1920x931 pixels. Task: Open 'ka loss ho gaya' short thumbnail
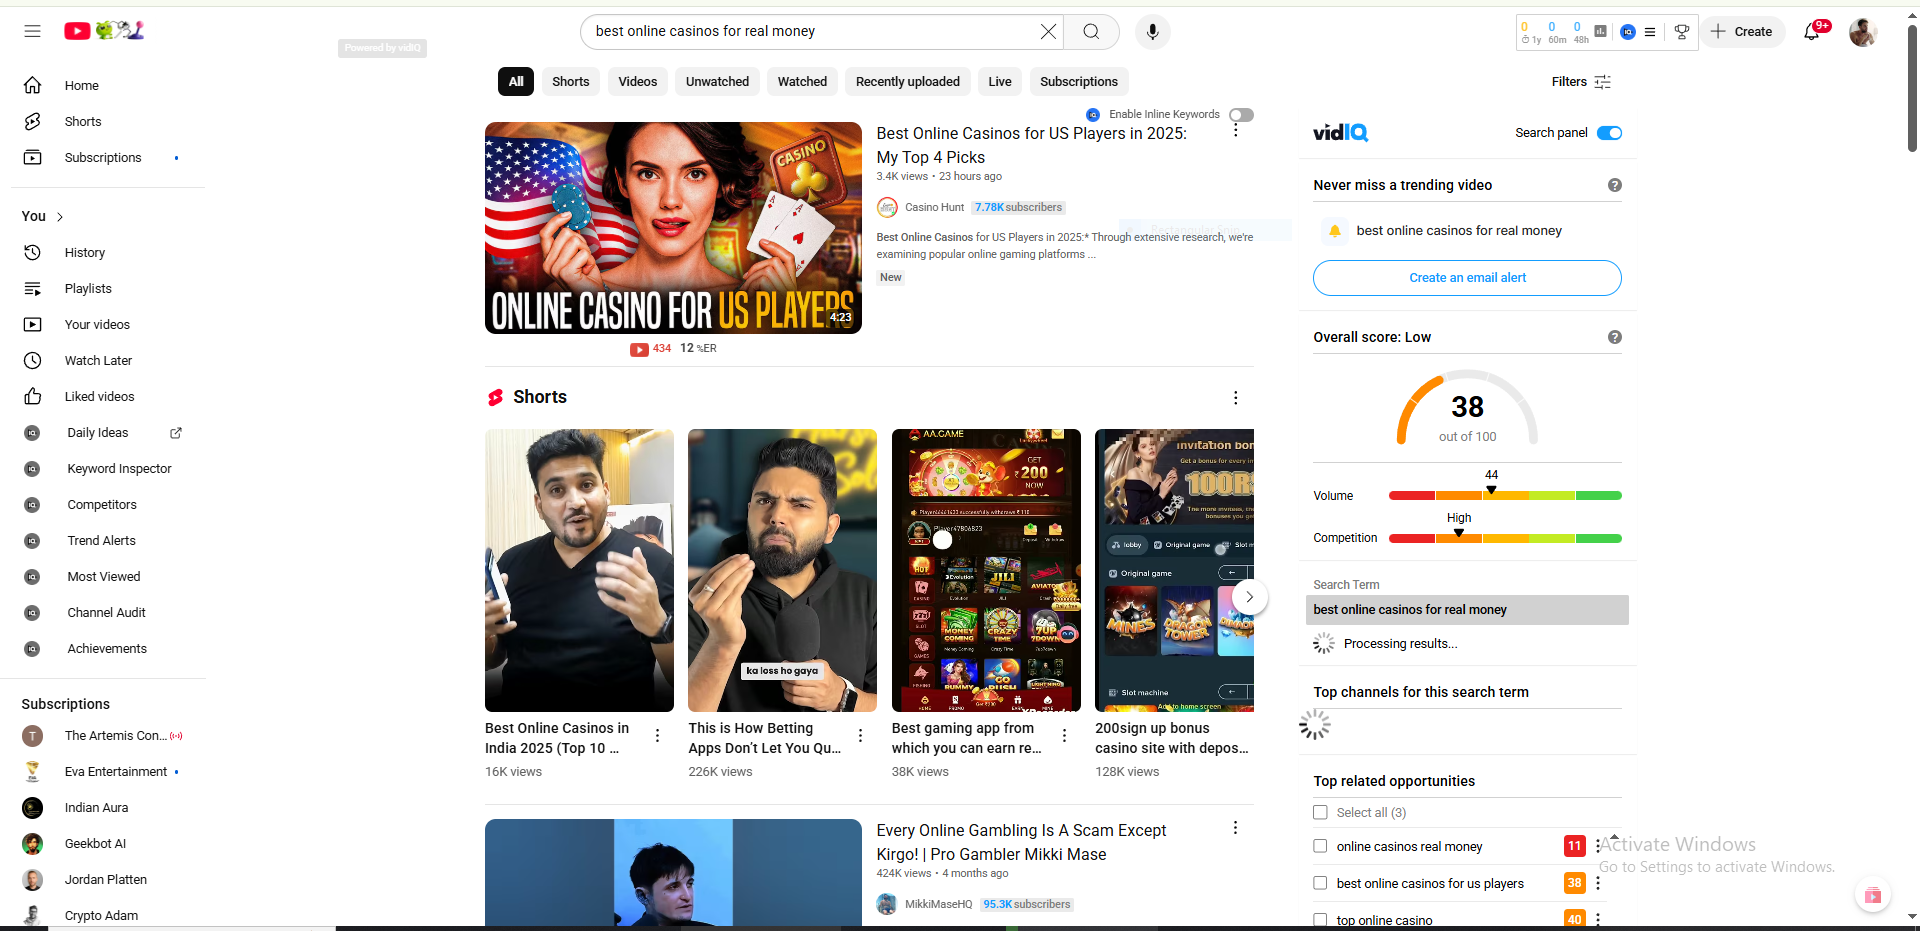782,570
